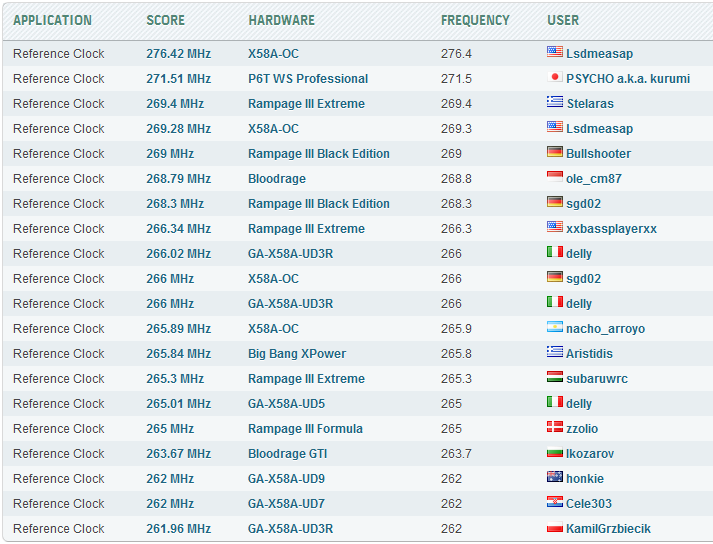Screen dimensions: 713x544
Task: Open P6T WS Professional hardware link
Action: [308, 79]
